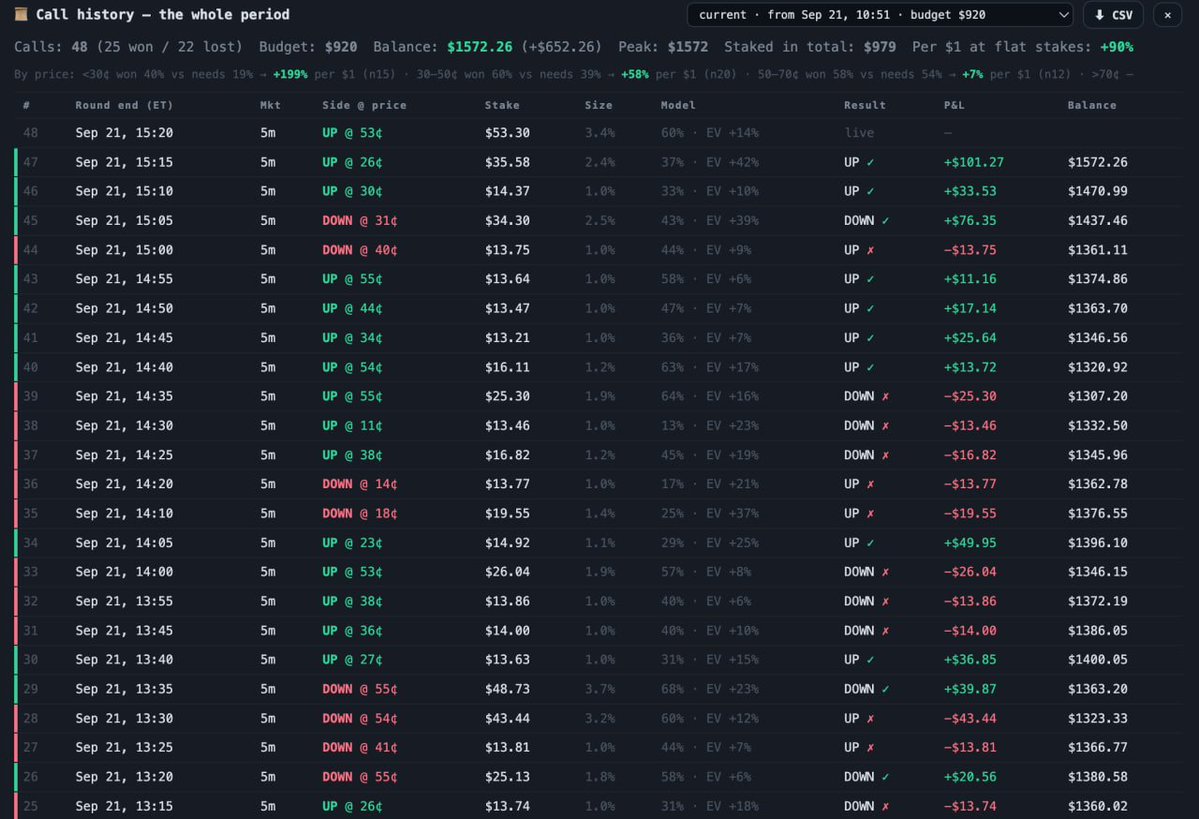1199x819 pixels.
Task: Click the stake '$16.82'
Action: [507, 455]
